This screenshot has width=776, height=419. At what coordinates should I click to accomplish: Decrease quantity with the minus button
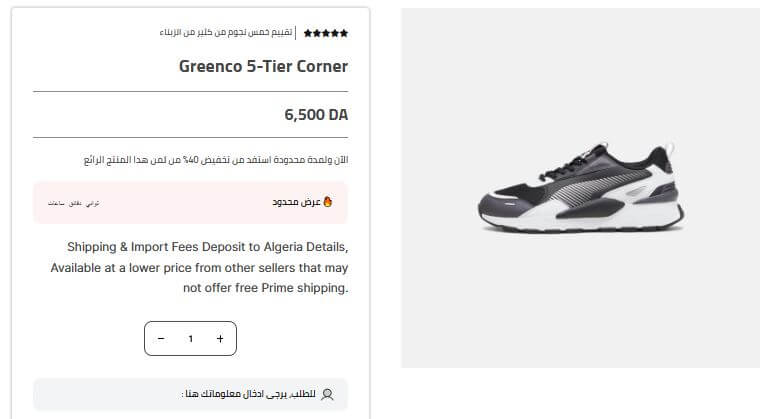[x=161, y=339]
